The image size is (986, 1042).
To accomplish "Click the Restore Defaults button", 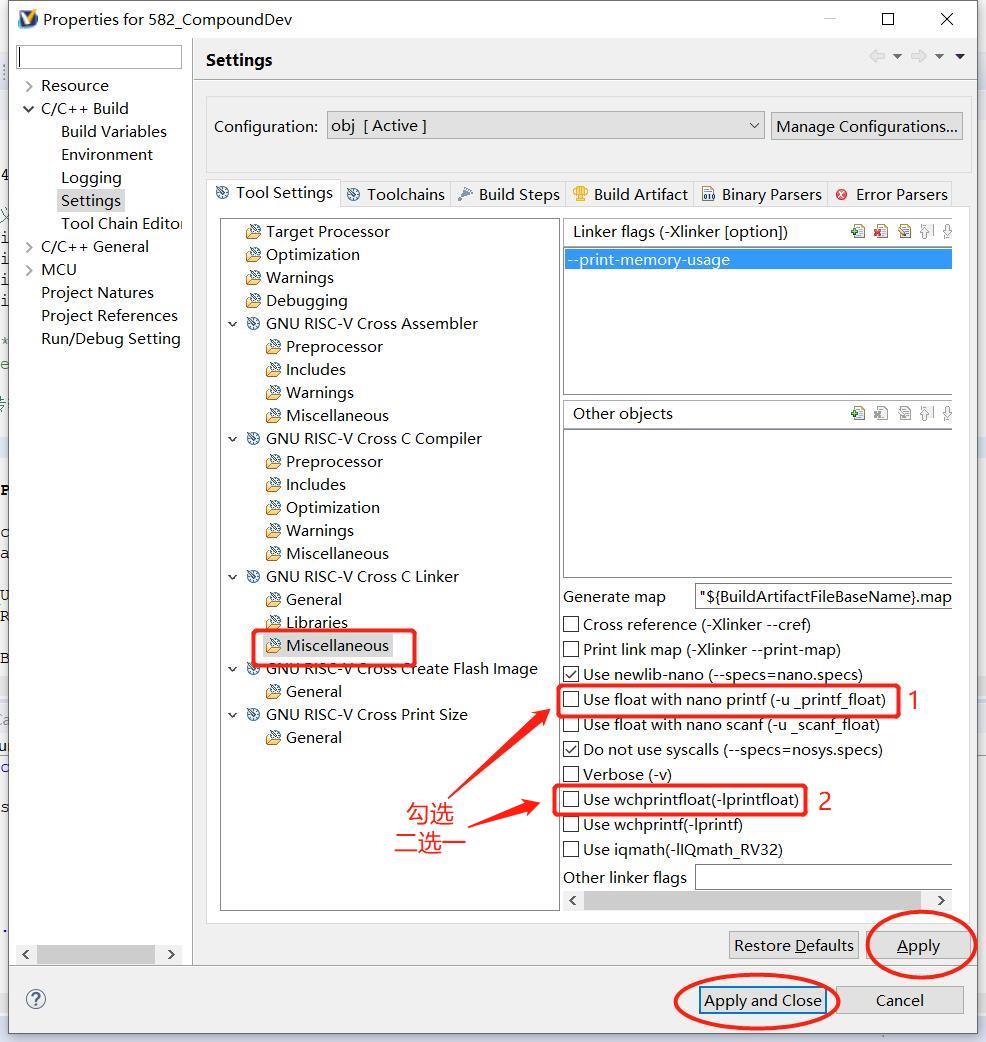I will [x=793, y=945].
